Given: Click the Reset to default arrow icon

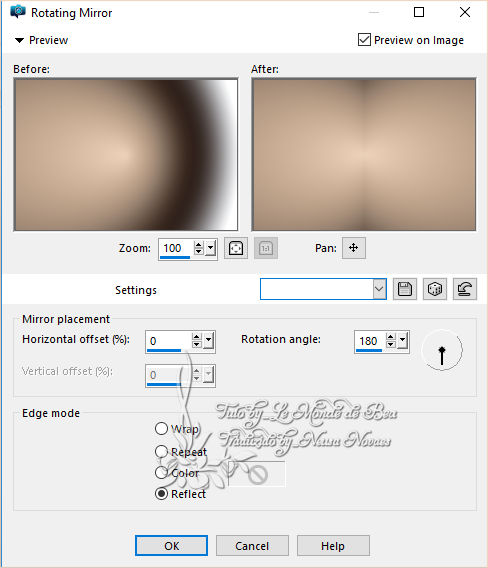Looking at the screenshot, I should click(465, 289).
